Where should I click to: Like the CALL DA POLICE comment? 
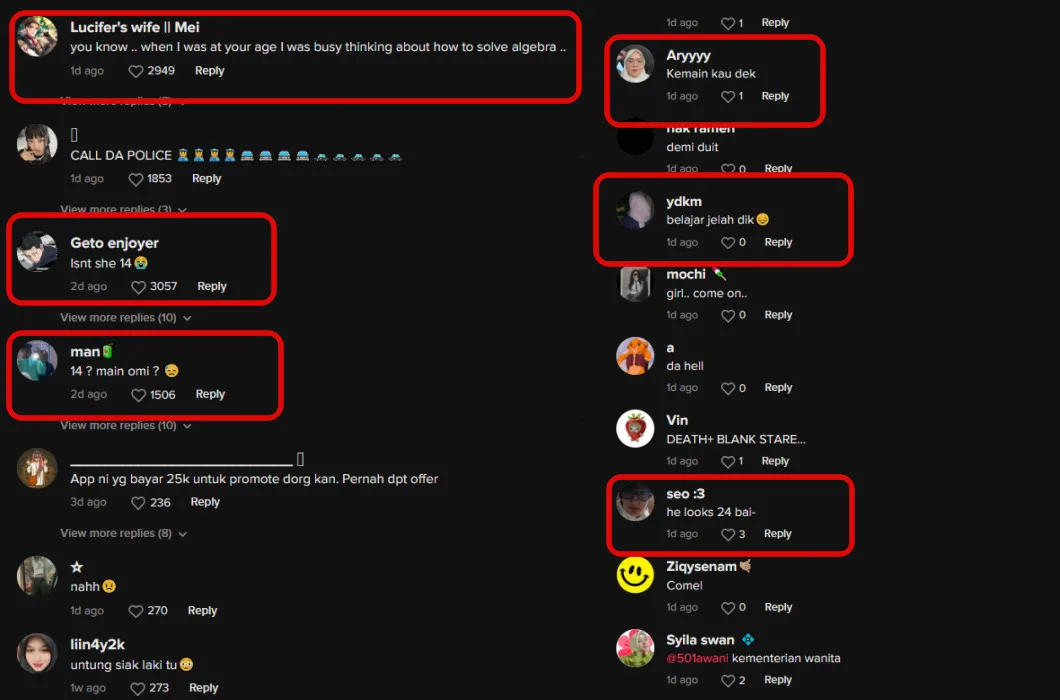point(136,179)
